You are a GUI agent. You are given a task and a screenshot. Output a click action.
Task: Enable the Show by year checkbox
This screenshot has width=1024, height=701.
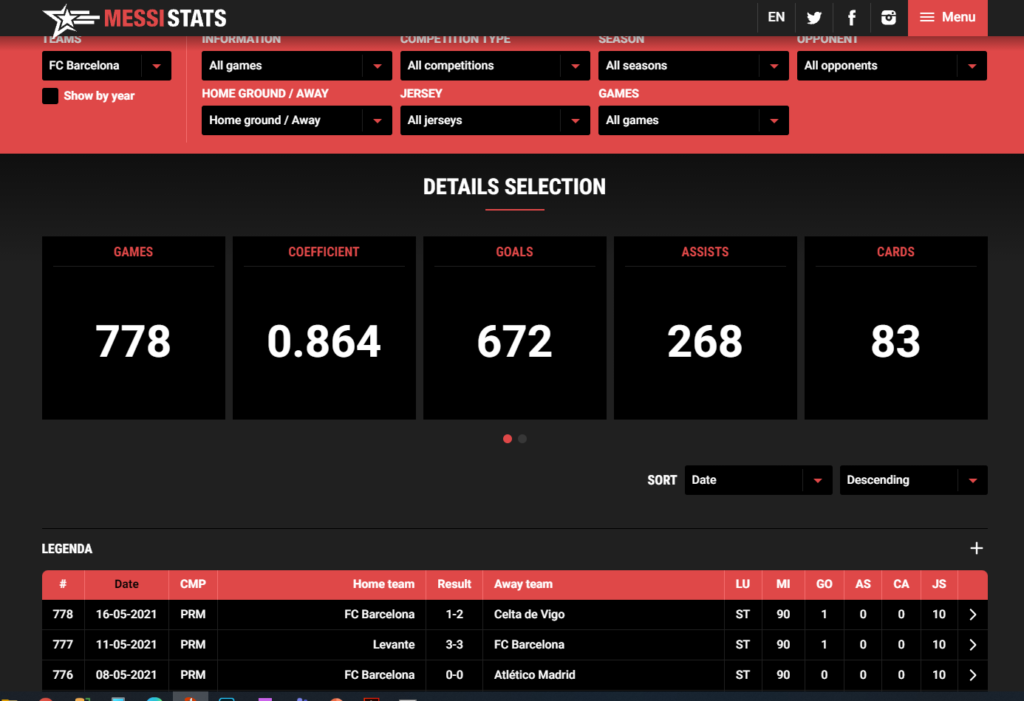point(50,96)
